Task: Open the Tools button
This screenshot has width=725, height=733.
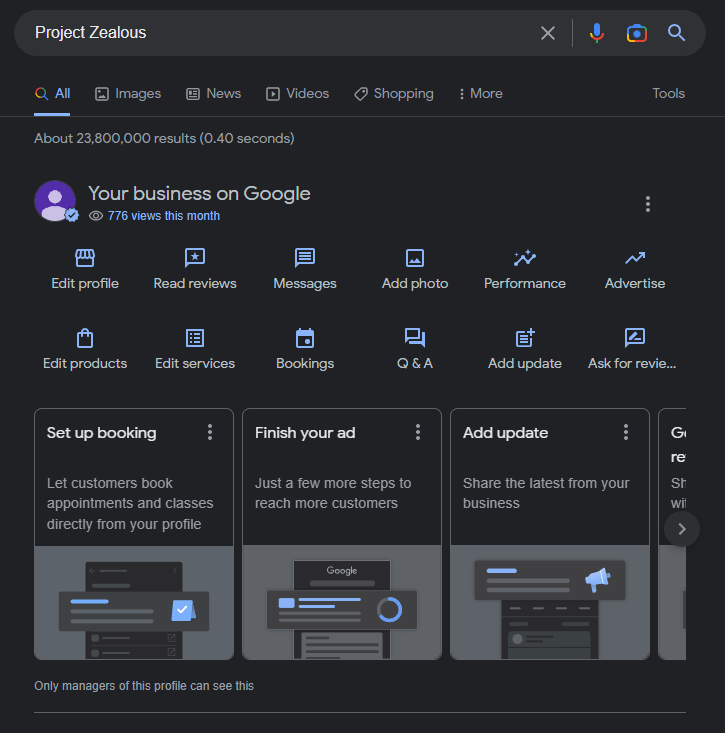Action: [x=668, y=93]
